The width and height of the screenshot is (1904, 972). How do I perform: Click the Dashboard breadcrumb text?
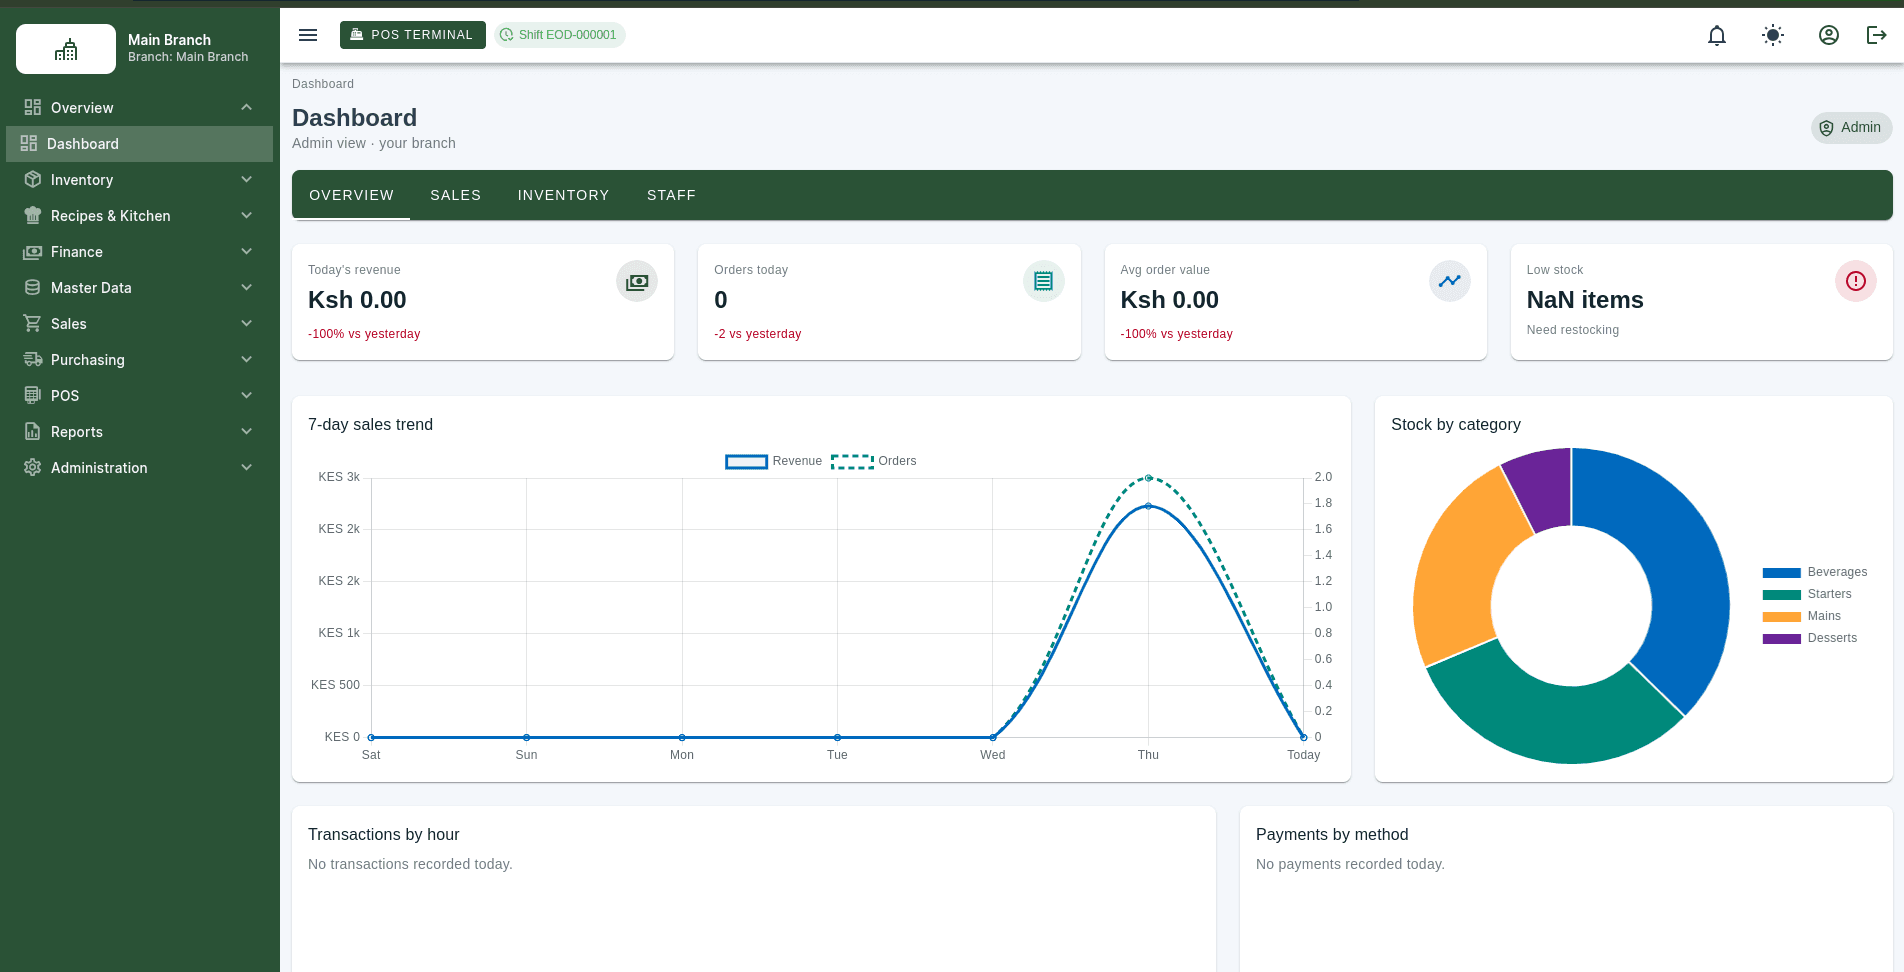click(323, 84)
